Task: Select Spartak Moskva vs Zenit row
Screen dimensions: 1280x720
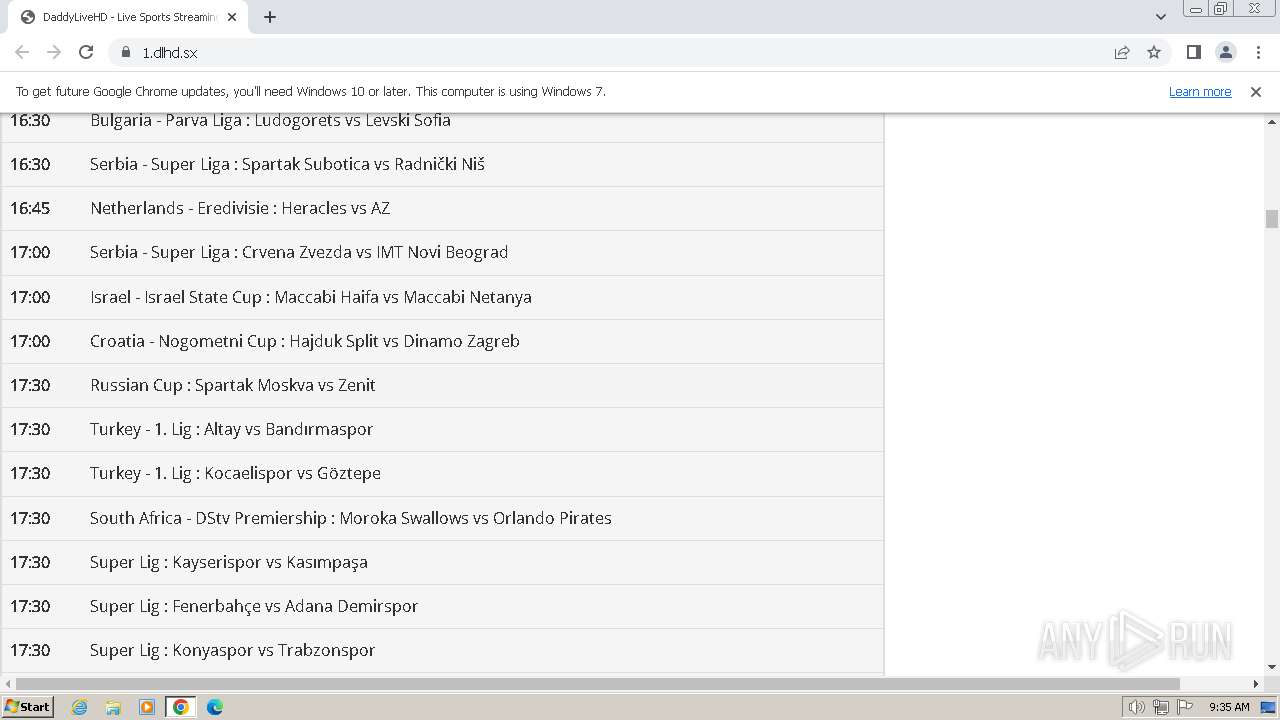Action: (443, 385)
